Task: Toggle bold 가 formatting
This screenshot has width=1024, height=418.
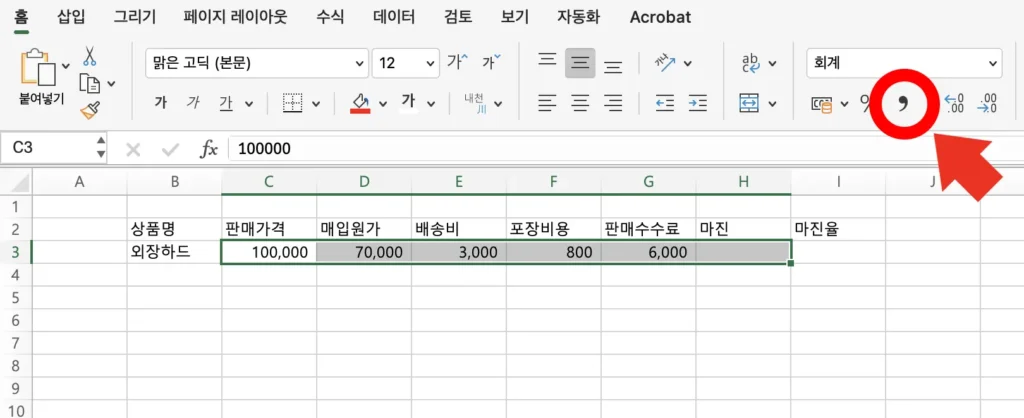Action: click(161, 103)
